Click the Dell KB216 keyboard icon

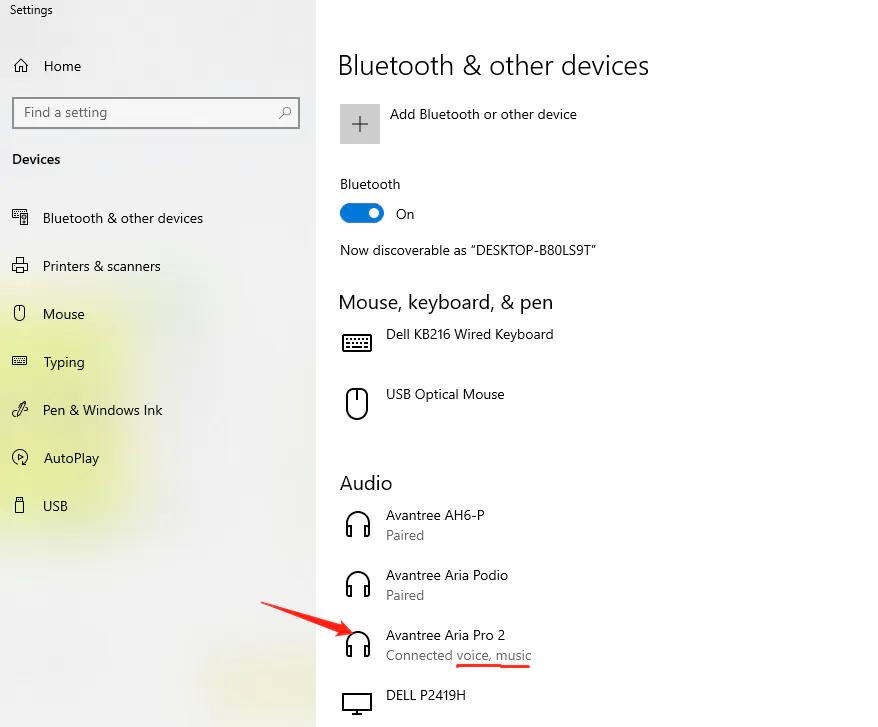[357, 343]
